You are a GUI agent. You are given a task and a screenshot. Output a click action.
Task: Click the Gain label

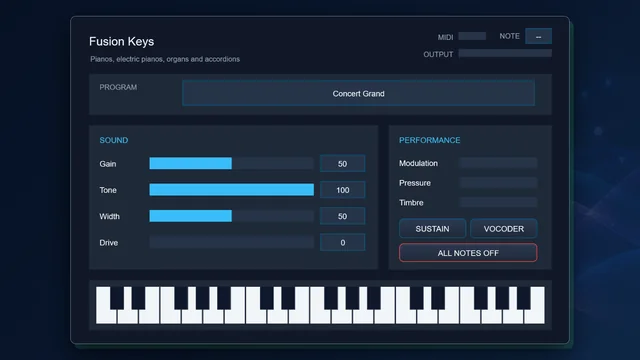(x=108, y=164)
